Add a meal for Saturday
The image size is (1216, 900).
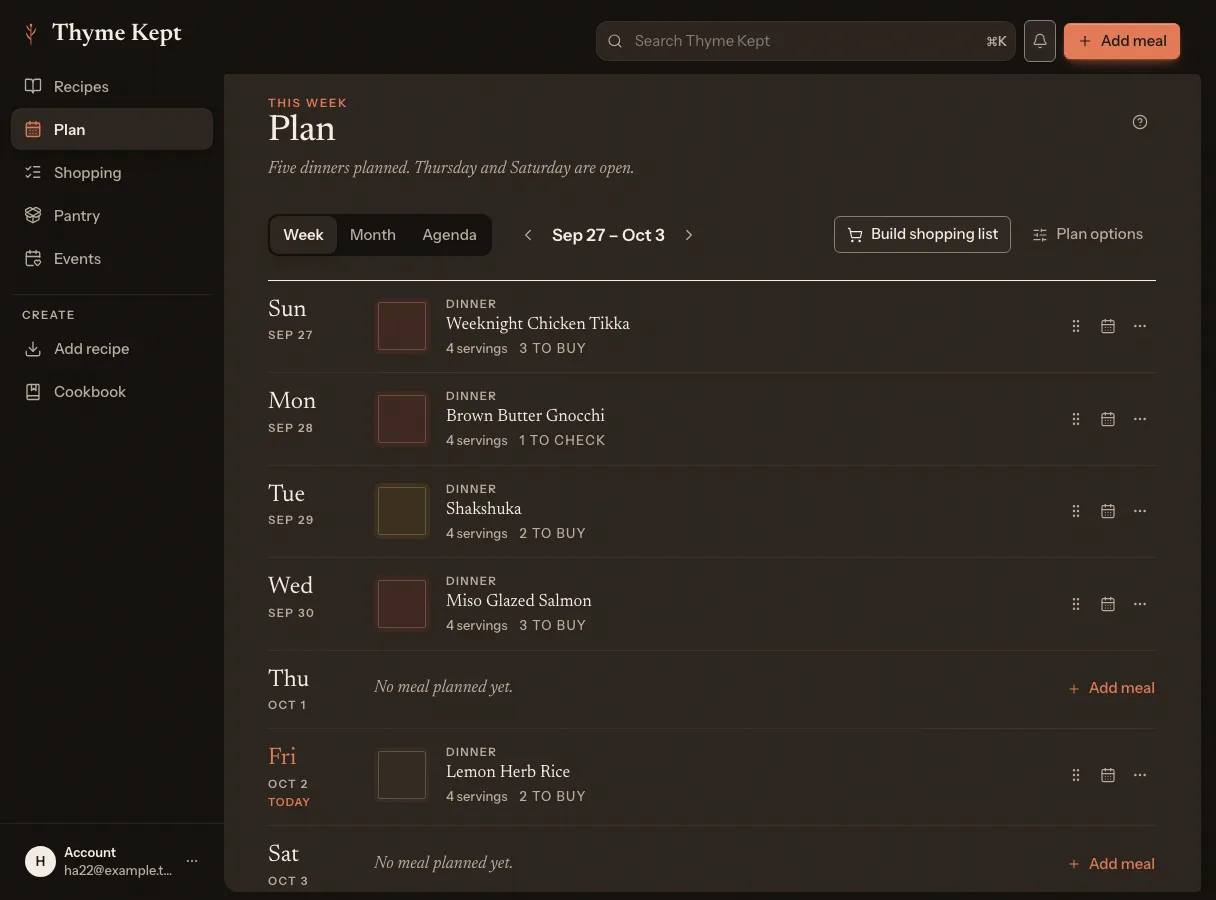1111,864
